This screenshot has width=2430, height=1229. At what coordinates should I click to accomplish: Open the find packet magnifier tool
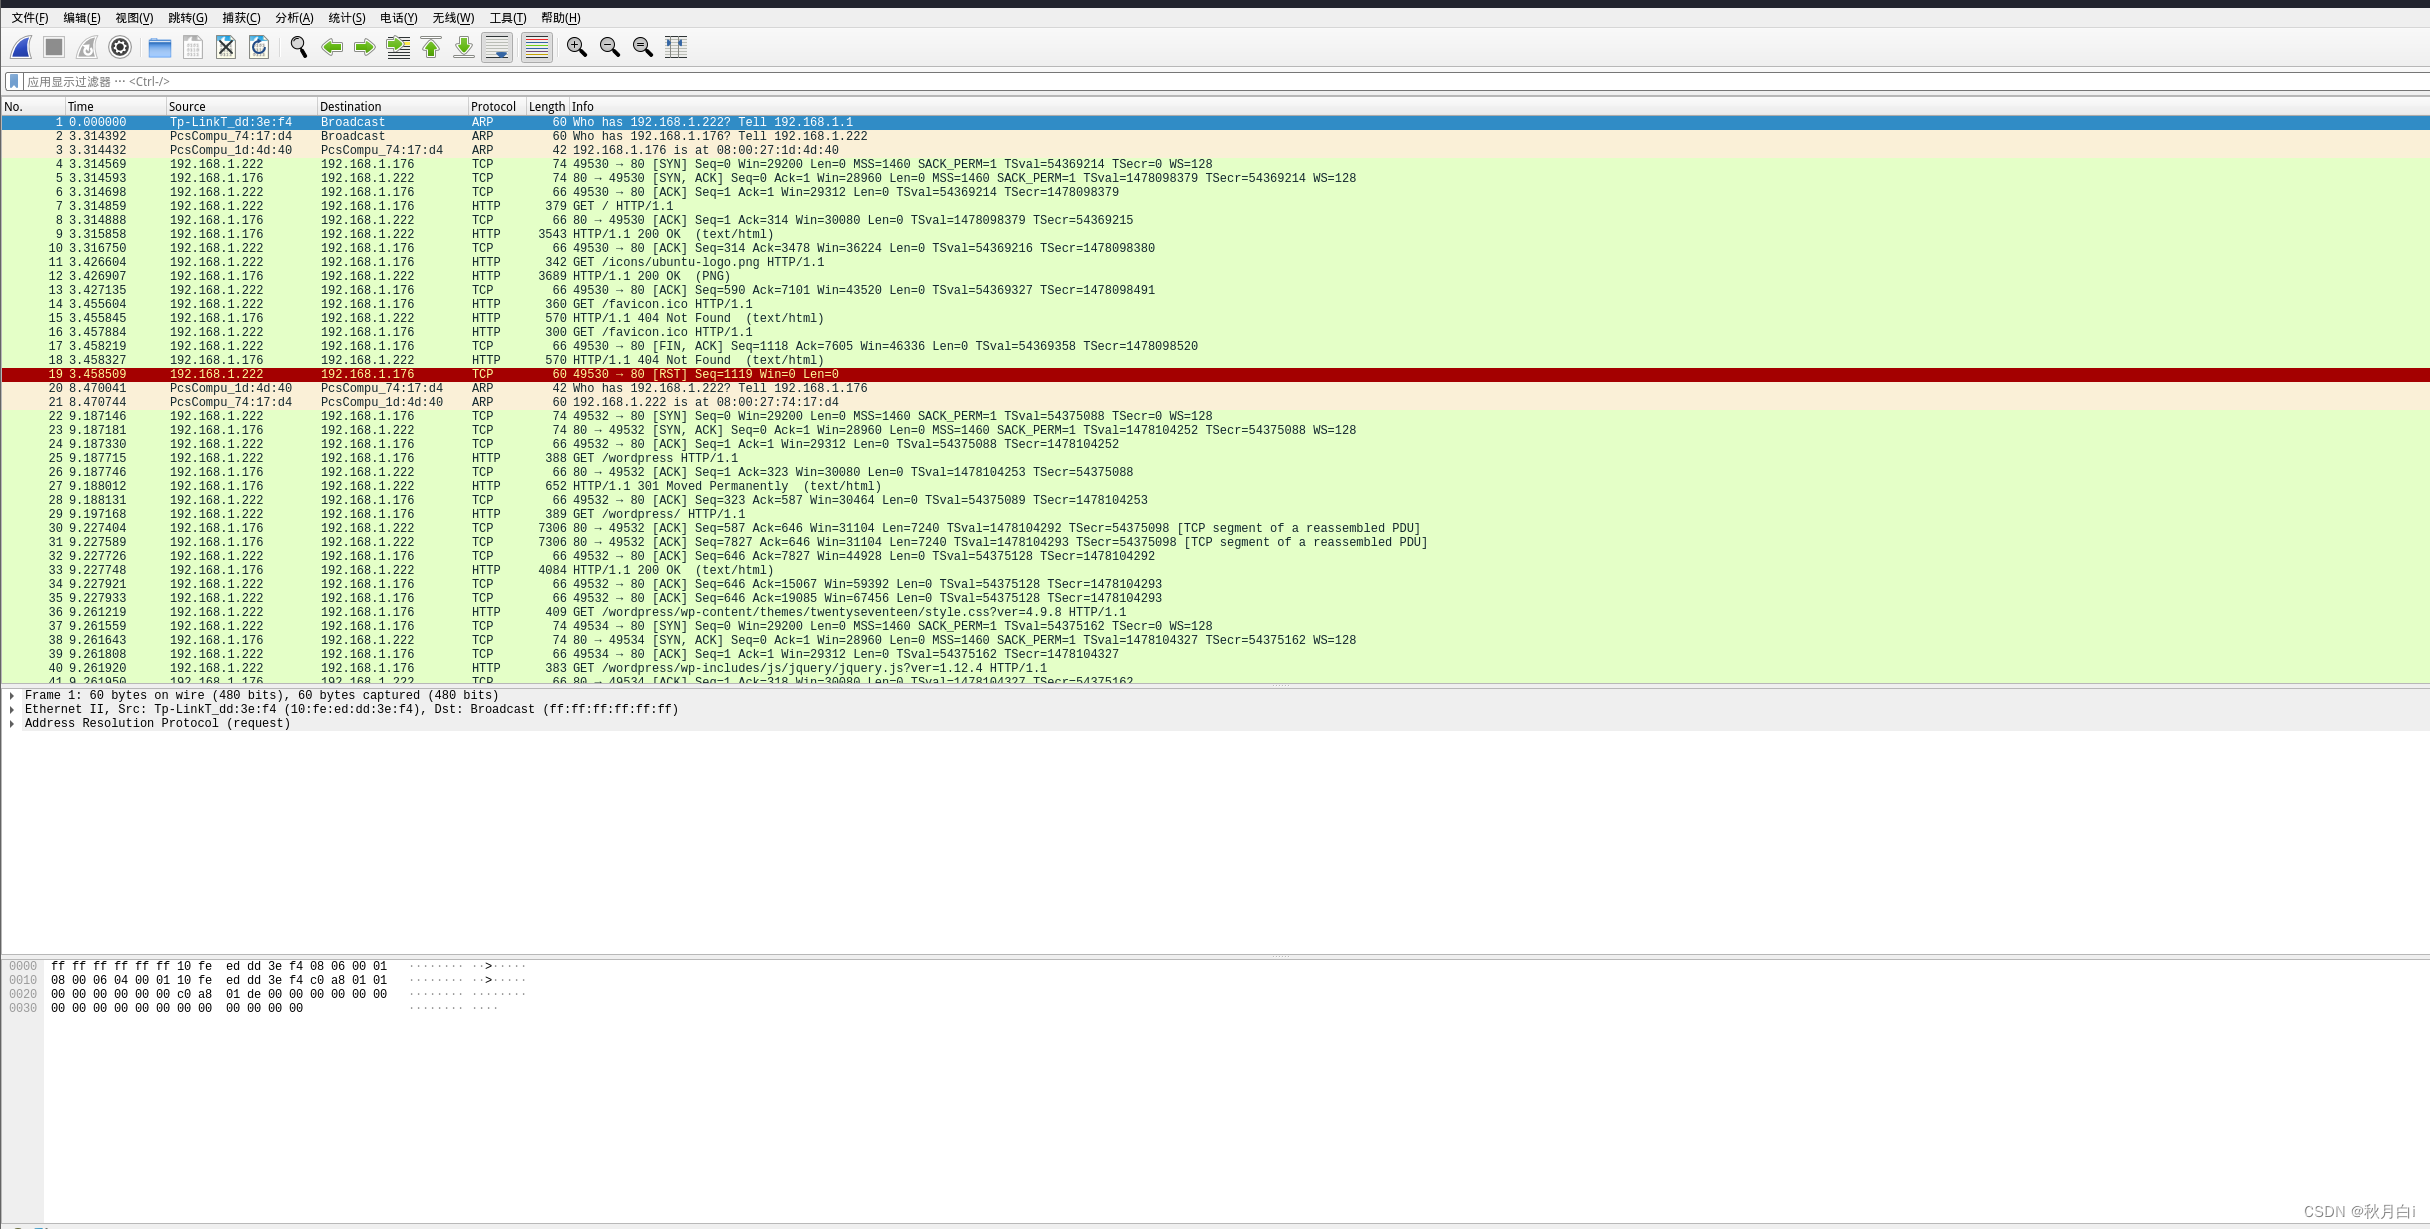click(299, 47)
